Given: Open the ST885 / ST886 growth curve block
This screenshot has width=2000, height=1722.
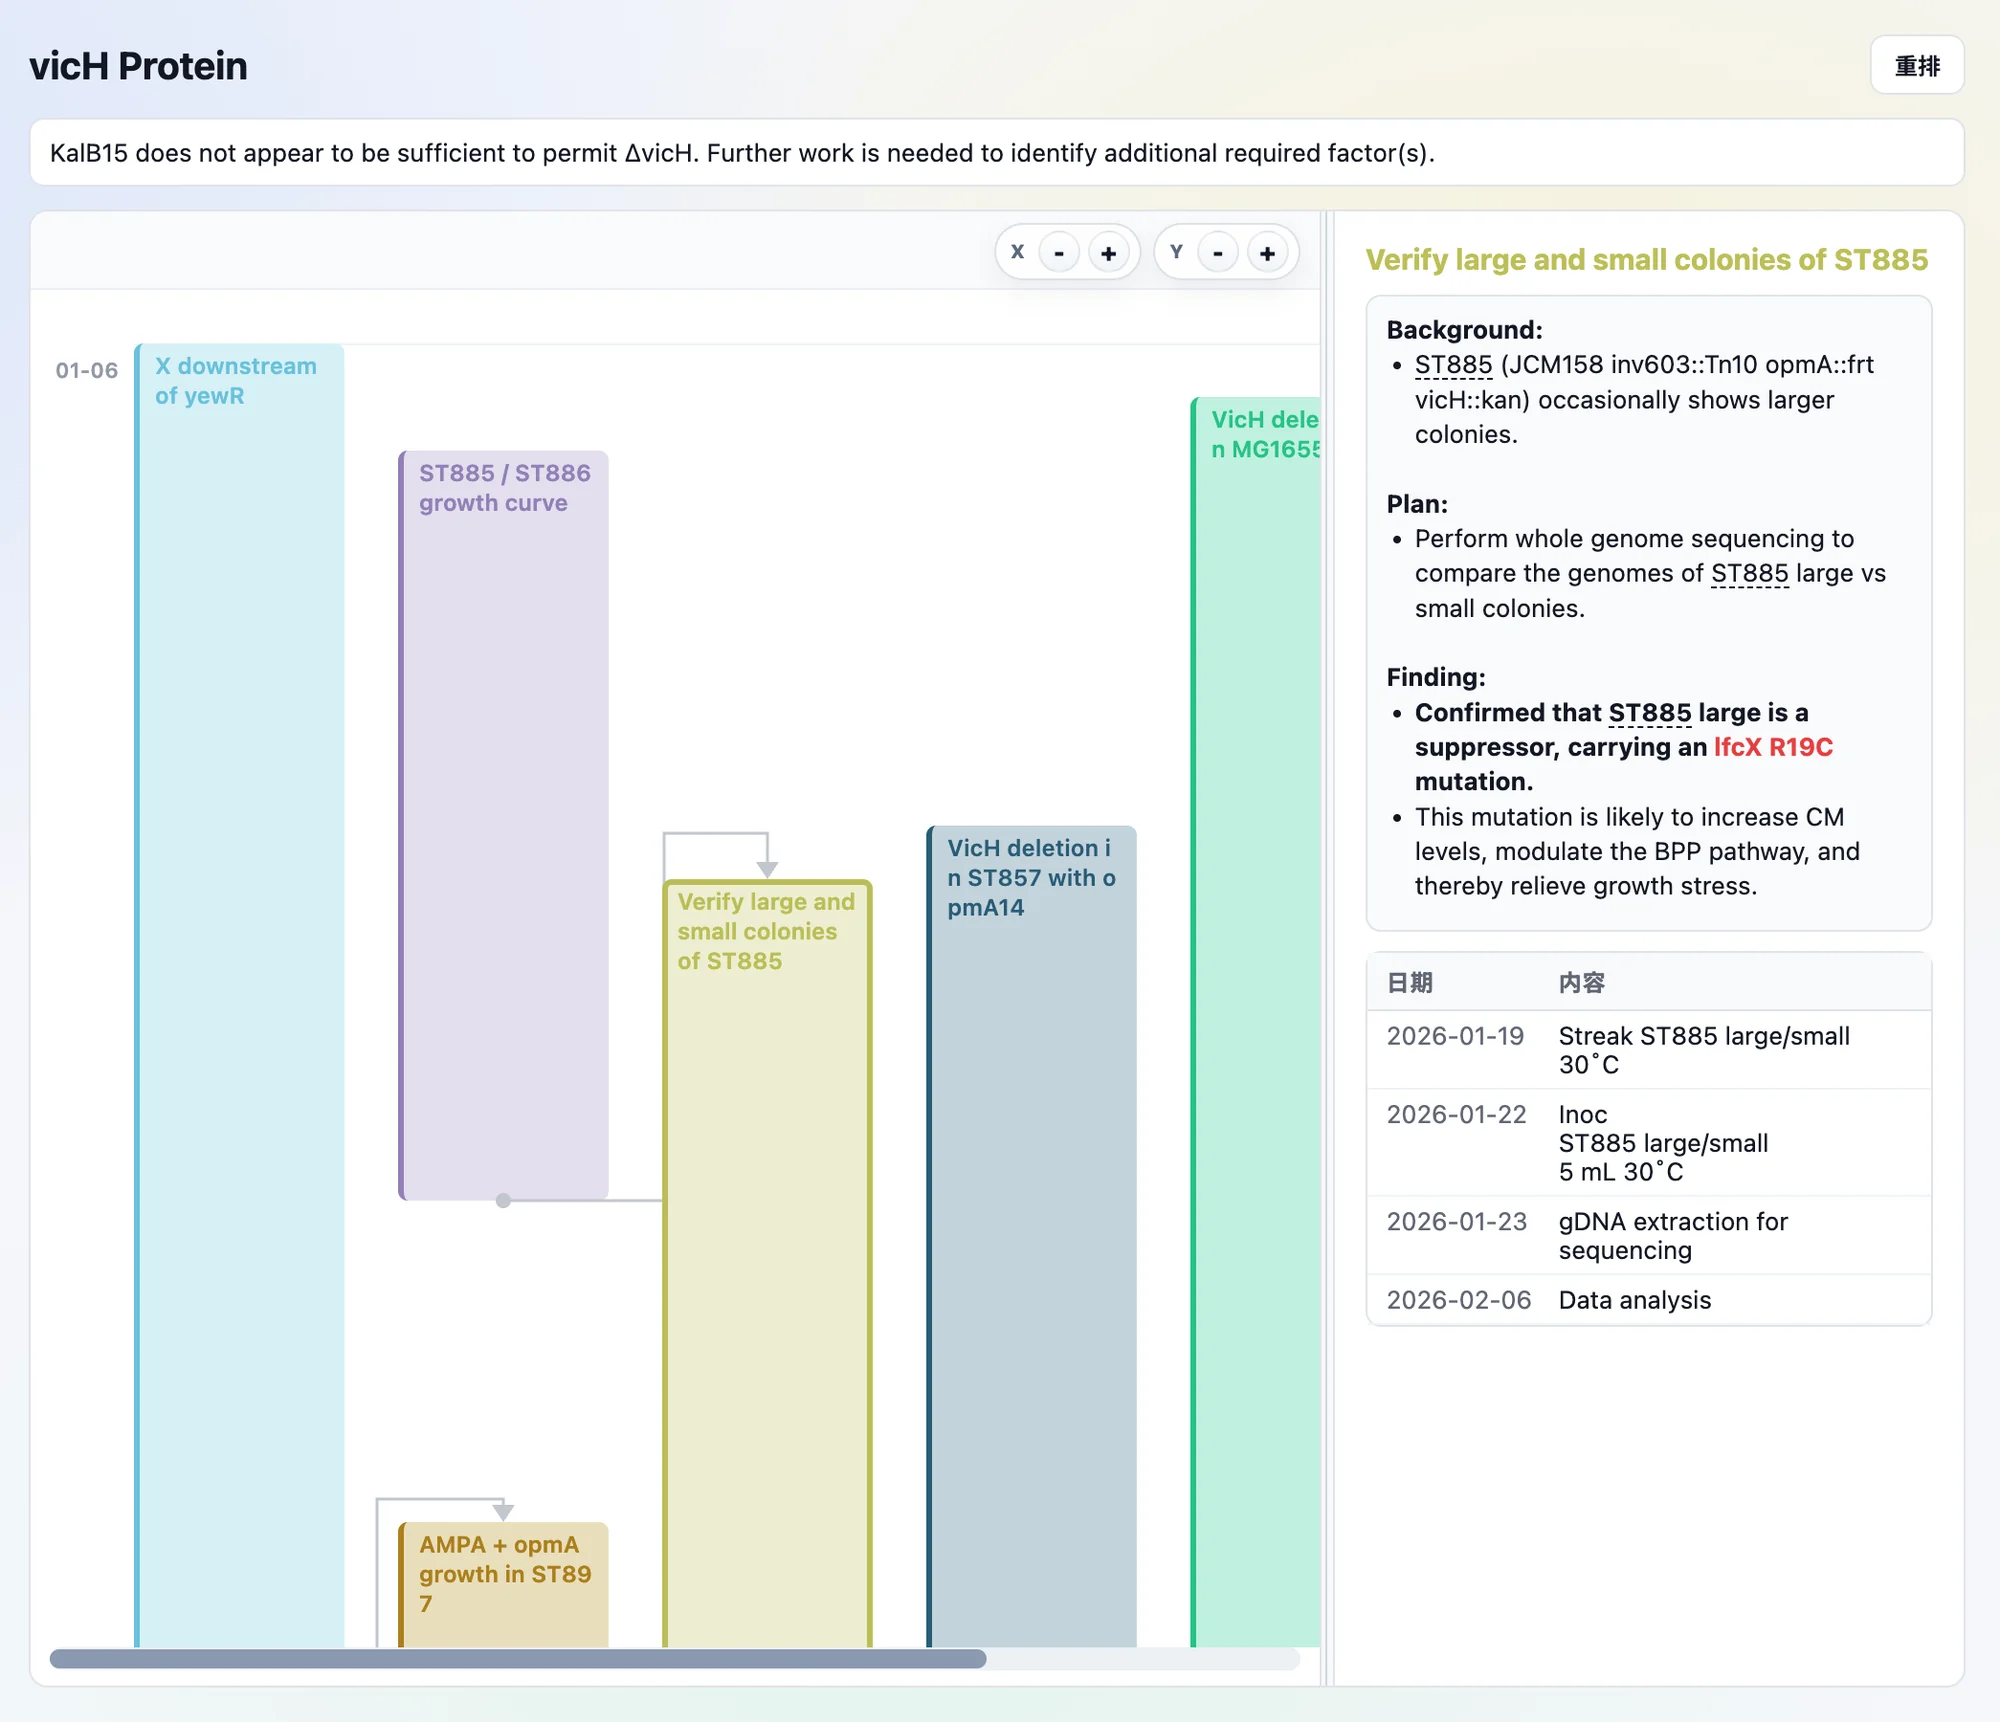Looking at the screenshot, I should click(503, 824).
